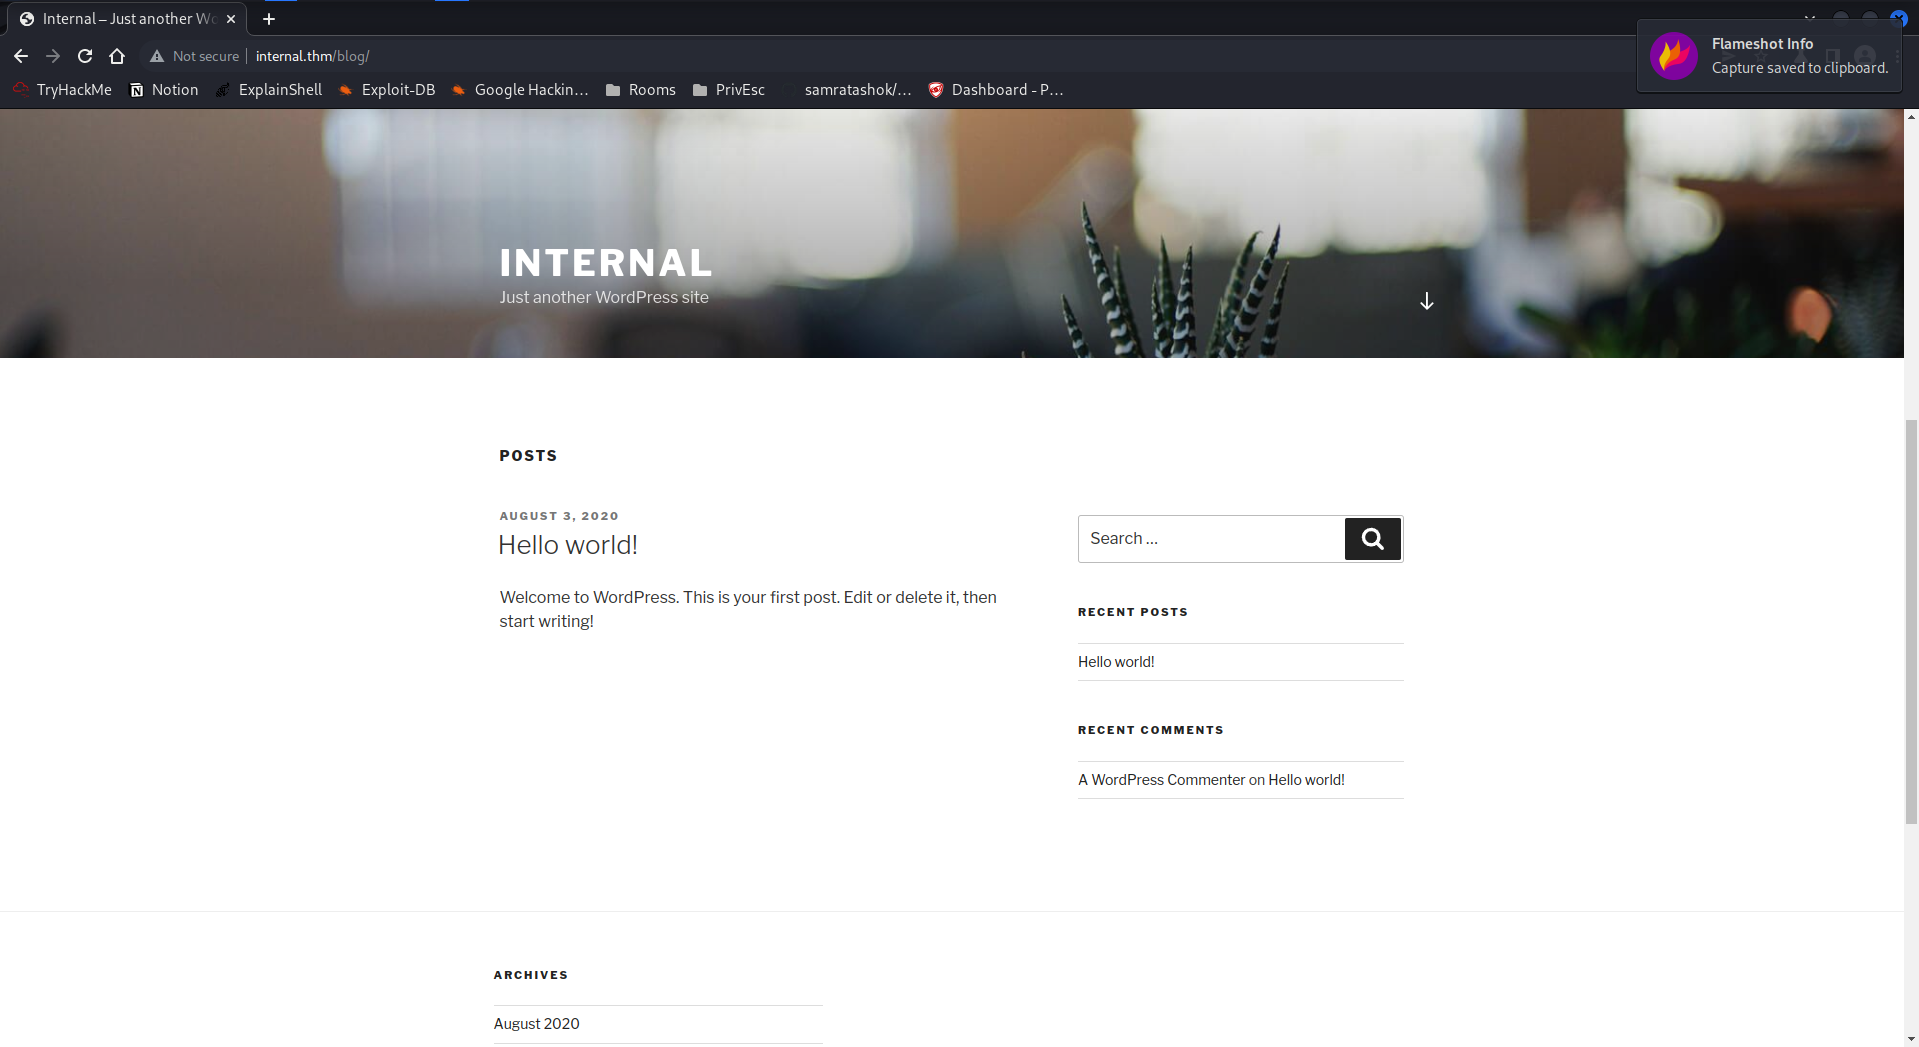Viewport: 1919px width, 1047px height.
Task: Expand the PrivEsc bookmark folder
Action: point(729,90)
